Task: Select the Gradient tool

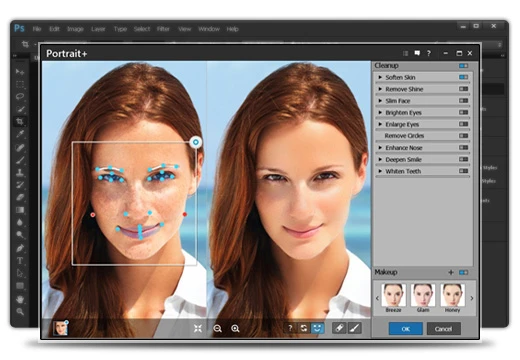Action: [20, 210]
